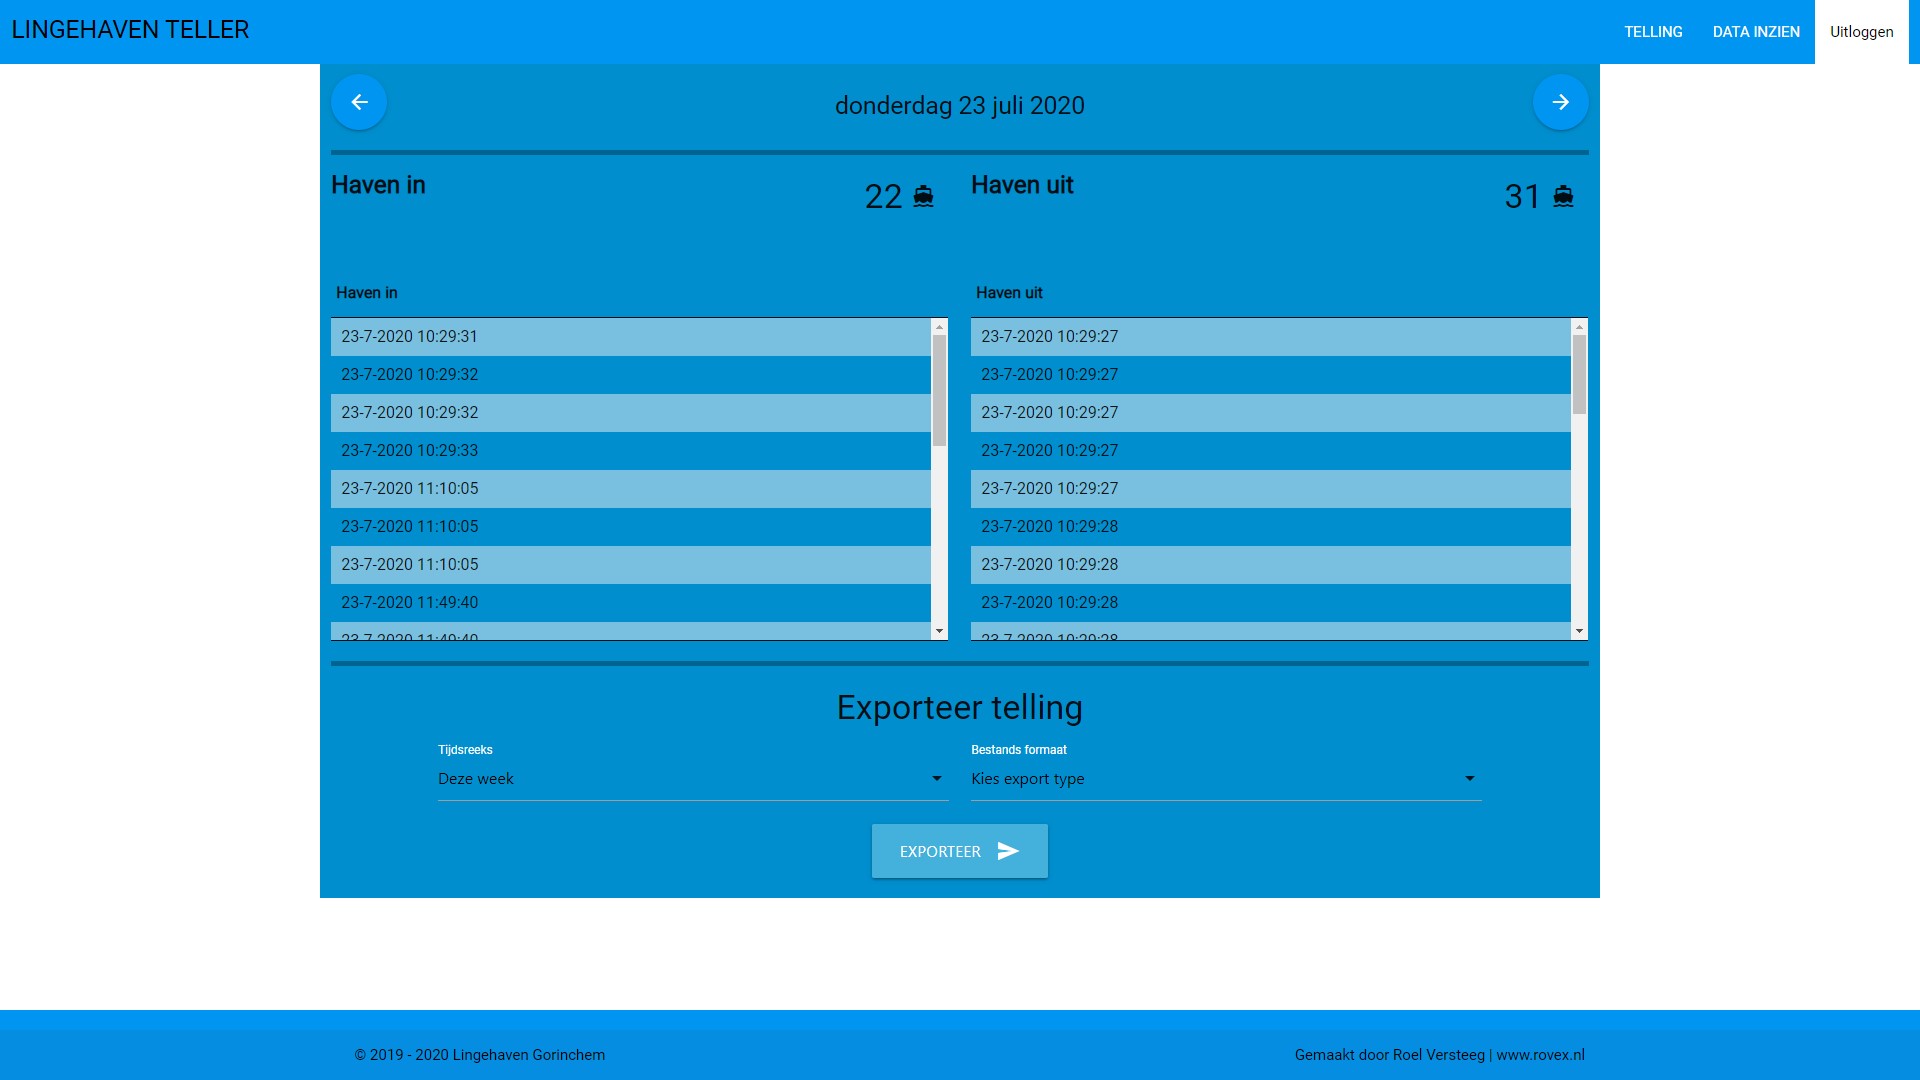
Task: Click the Uitloggen button
Action: [x=1861, y=32]
